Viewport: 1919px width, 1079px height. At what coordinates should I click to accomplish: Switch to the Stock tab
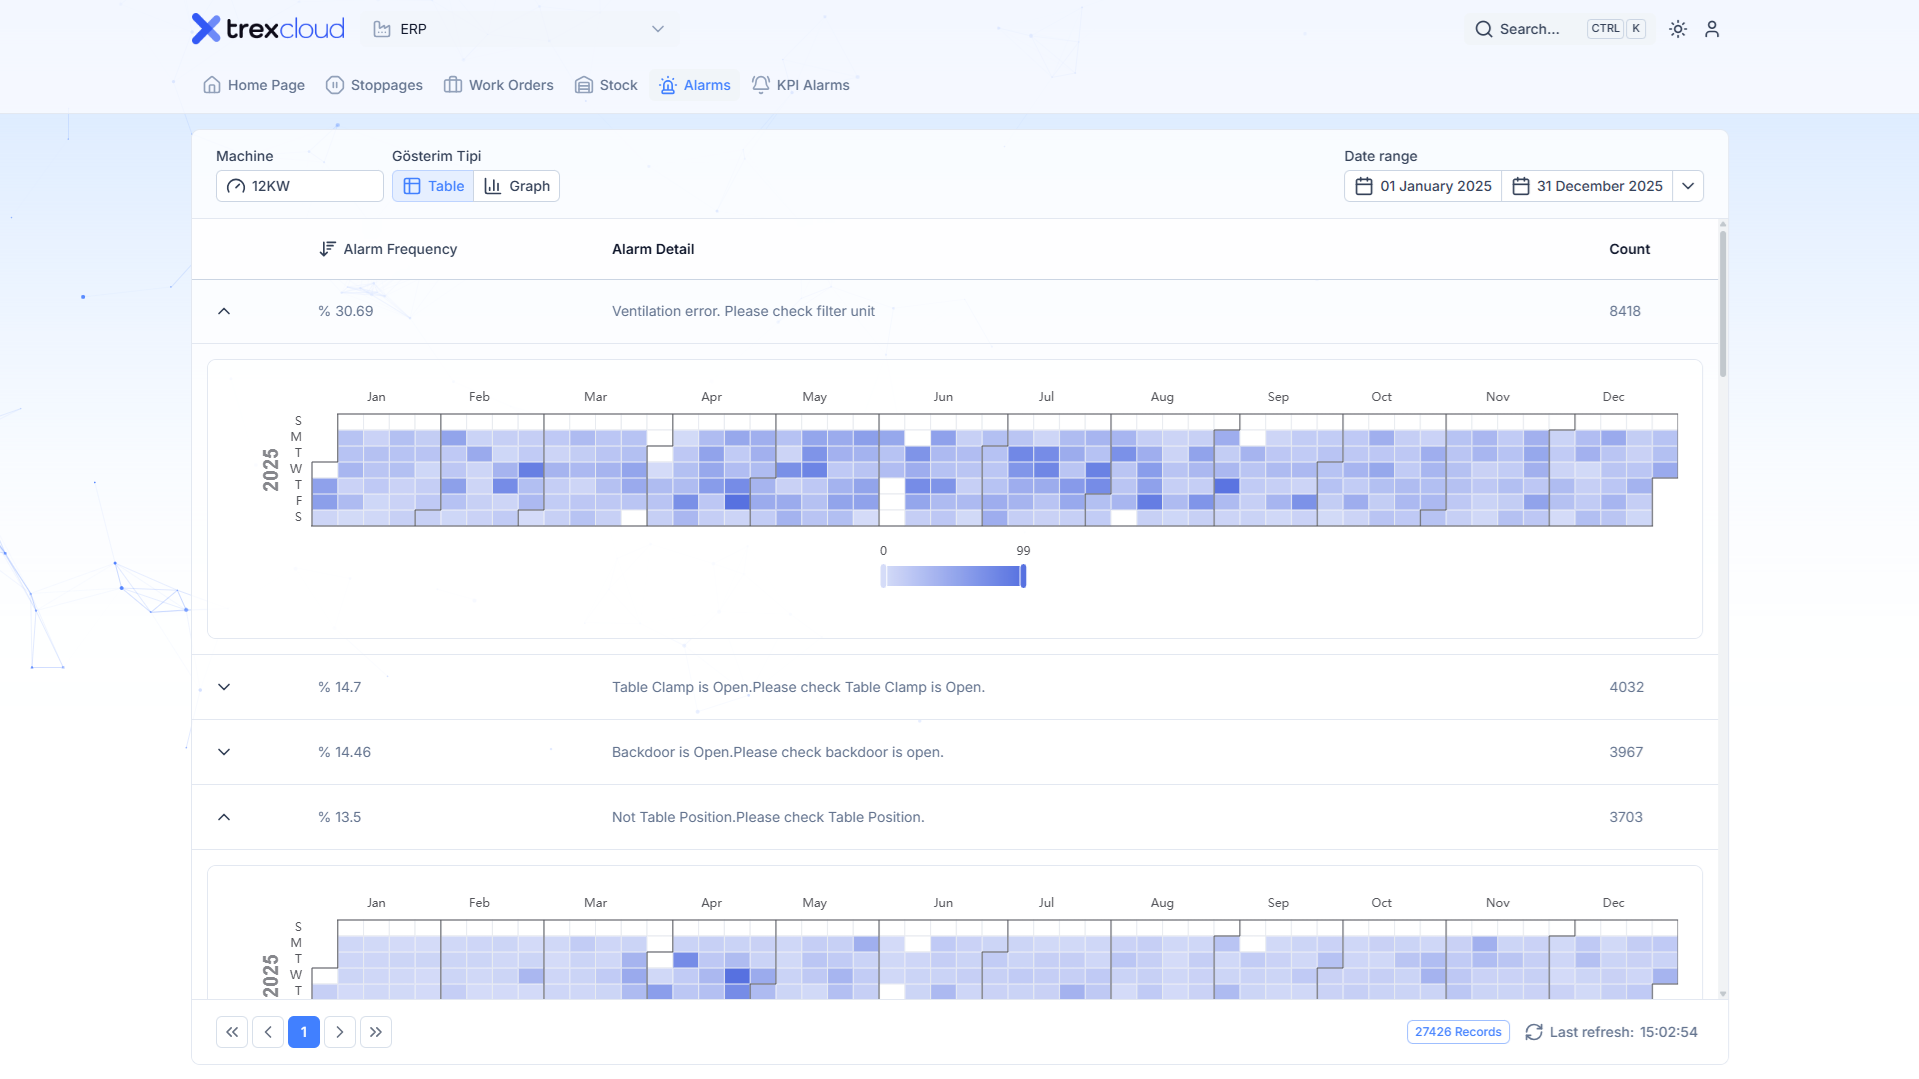tap(606, 85)
